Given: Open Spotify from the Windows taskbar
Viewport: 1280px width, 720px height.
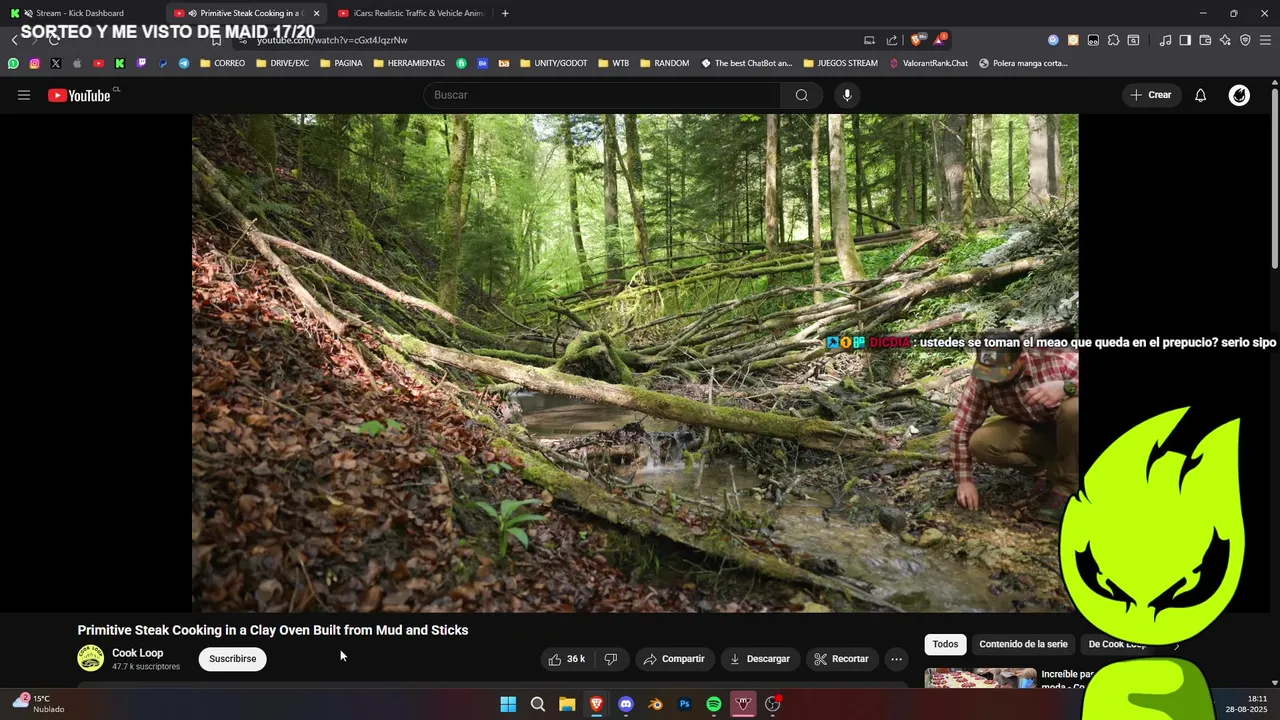Looking at the screenshot, I should [714, 704].
